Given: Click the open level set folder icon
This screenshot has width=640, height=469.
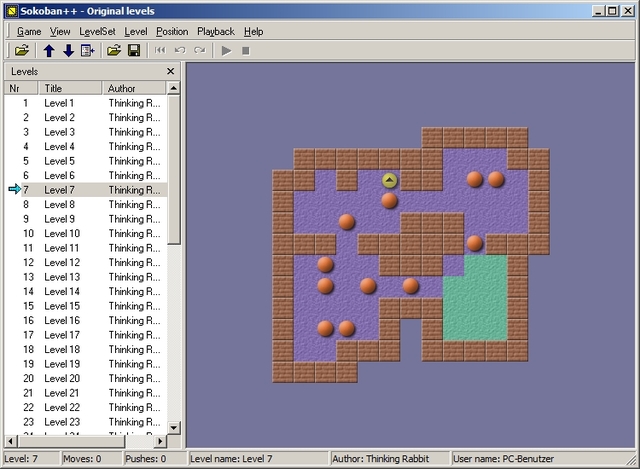Looking at the screenshot, I should (22, 51).
